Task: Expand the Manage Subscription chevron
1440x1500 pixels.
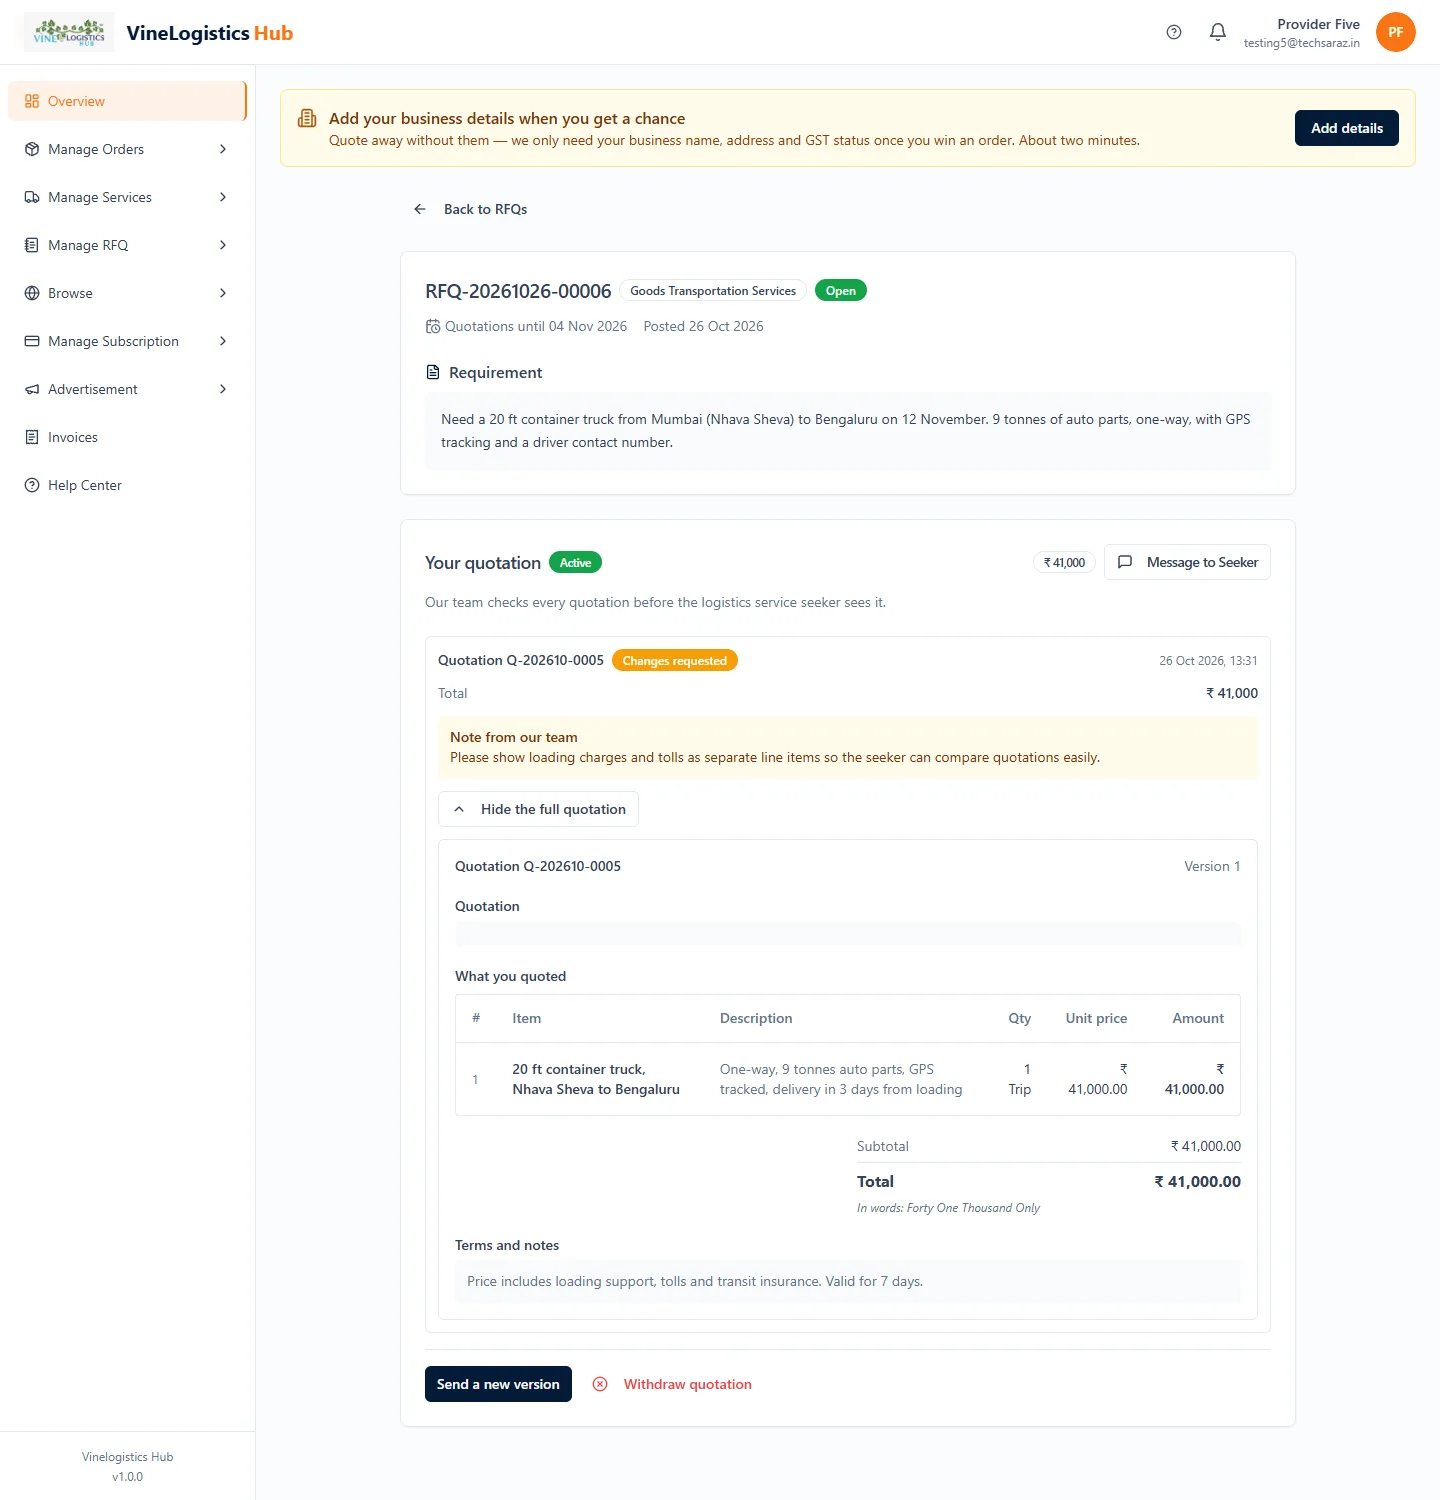Action: pos(223,341)
